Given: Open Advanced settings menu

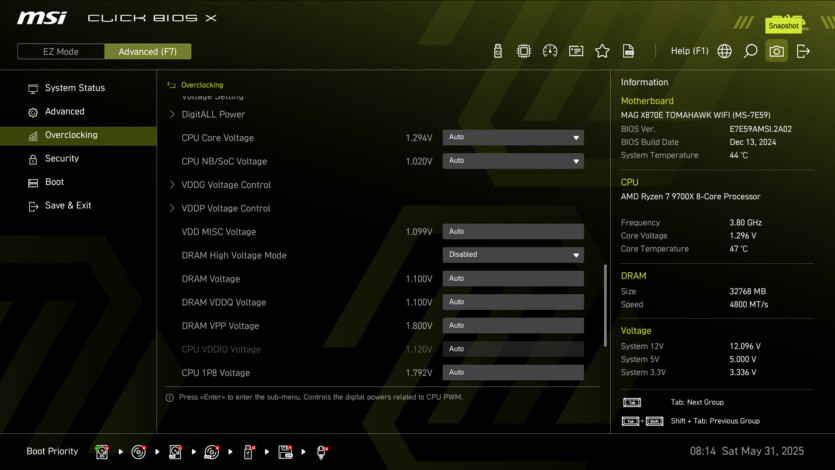Looking at the screenshot, I should [x=78, y=111].
